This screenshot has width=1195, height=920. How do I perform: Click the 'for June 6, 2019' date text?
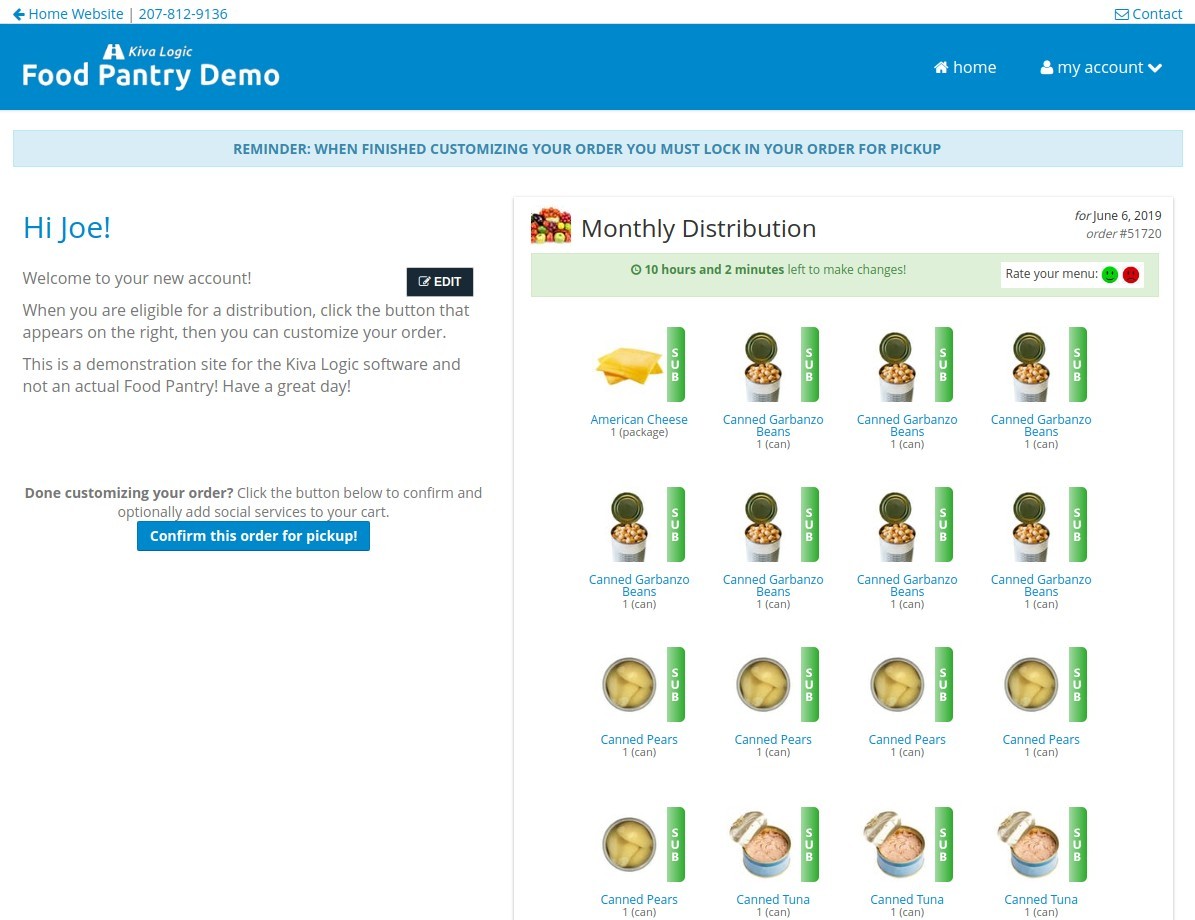click(1117, 216)
